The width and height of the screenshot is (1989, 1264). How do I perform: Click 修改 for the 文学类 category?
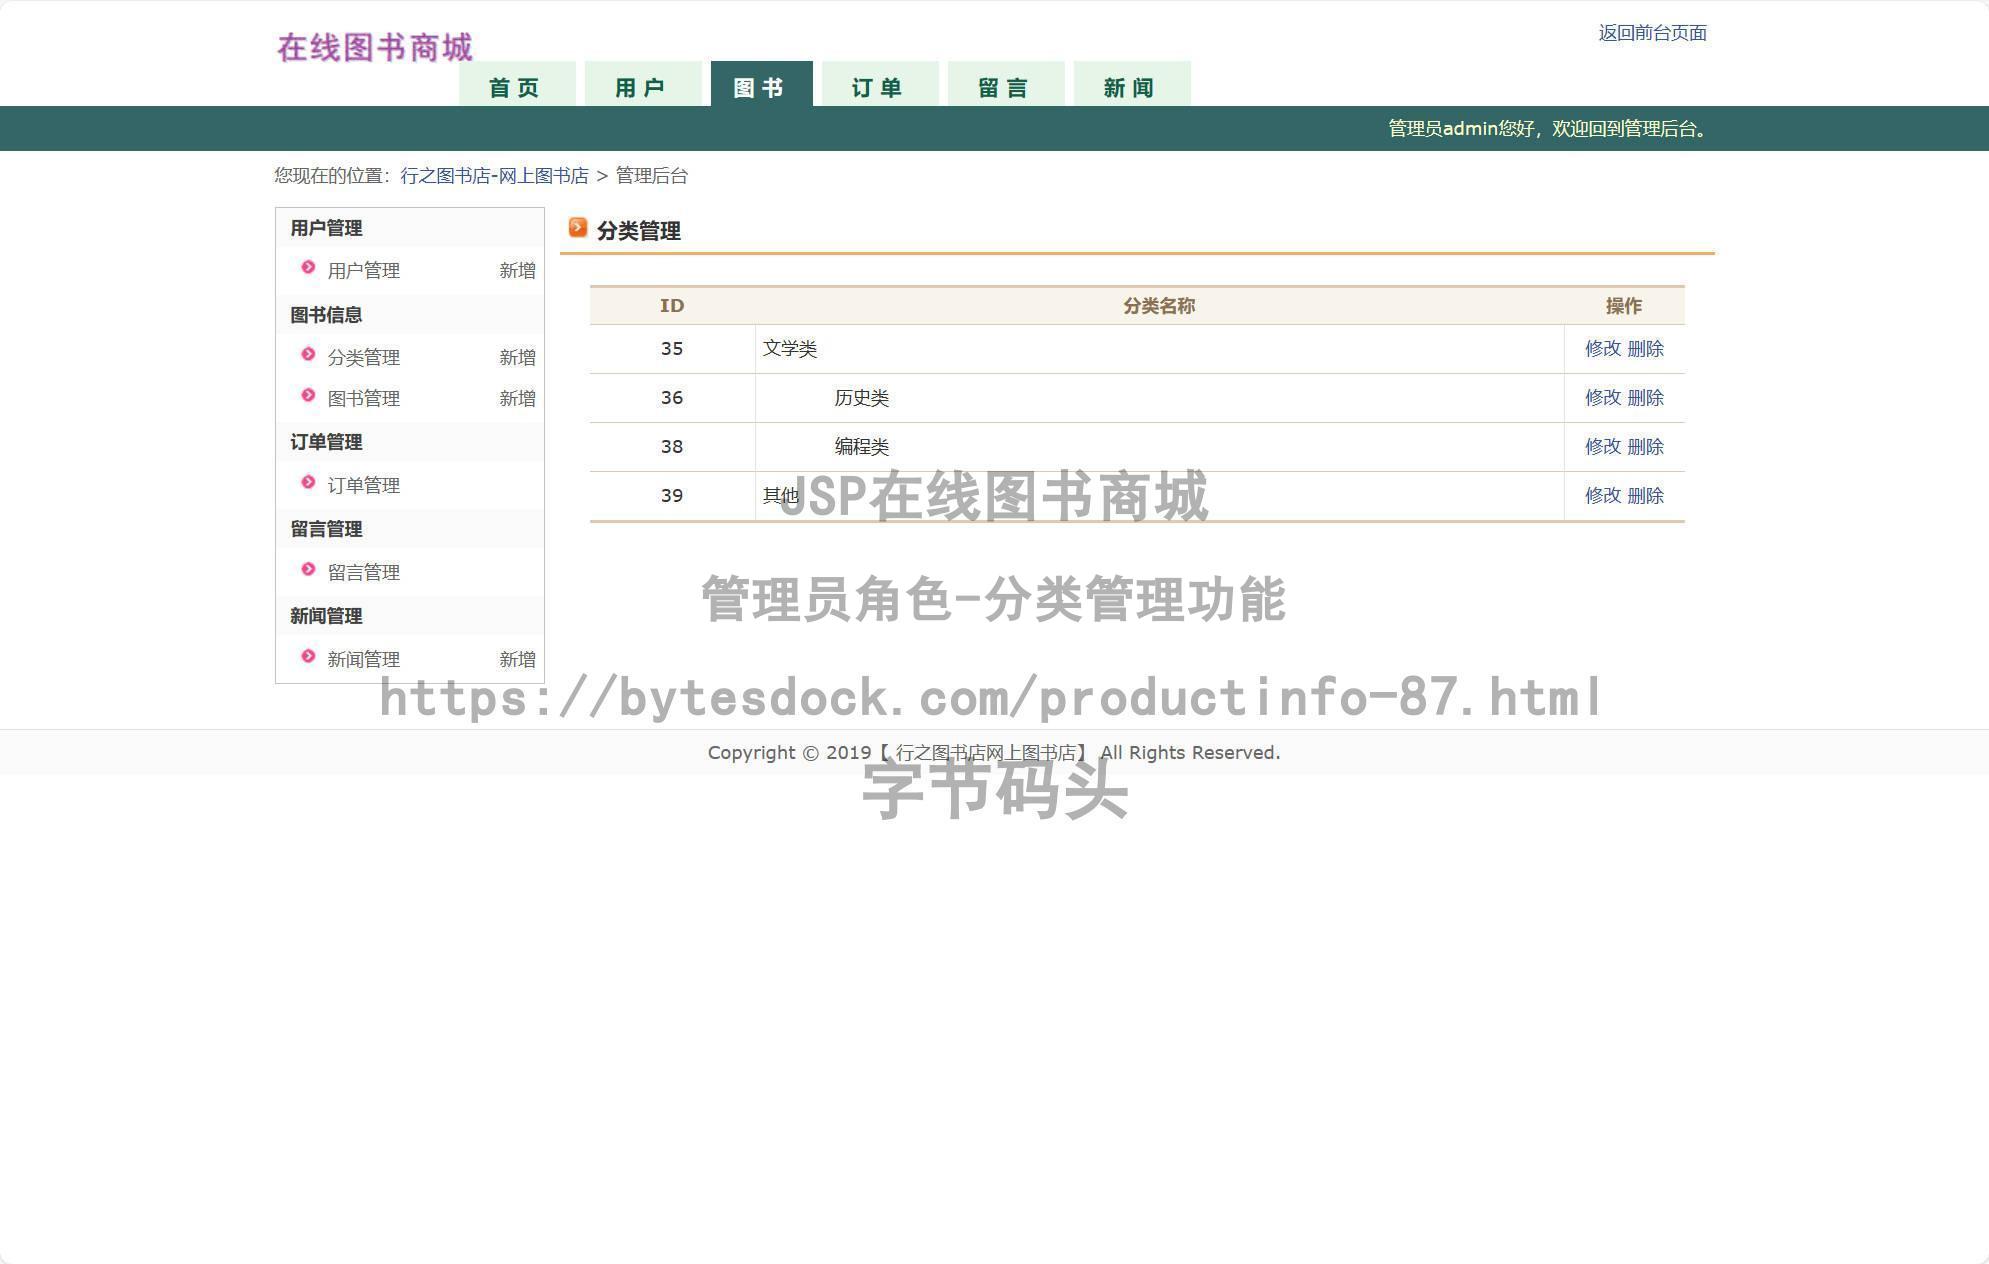click(1603, 349)
